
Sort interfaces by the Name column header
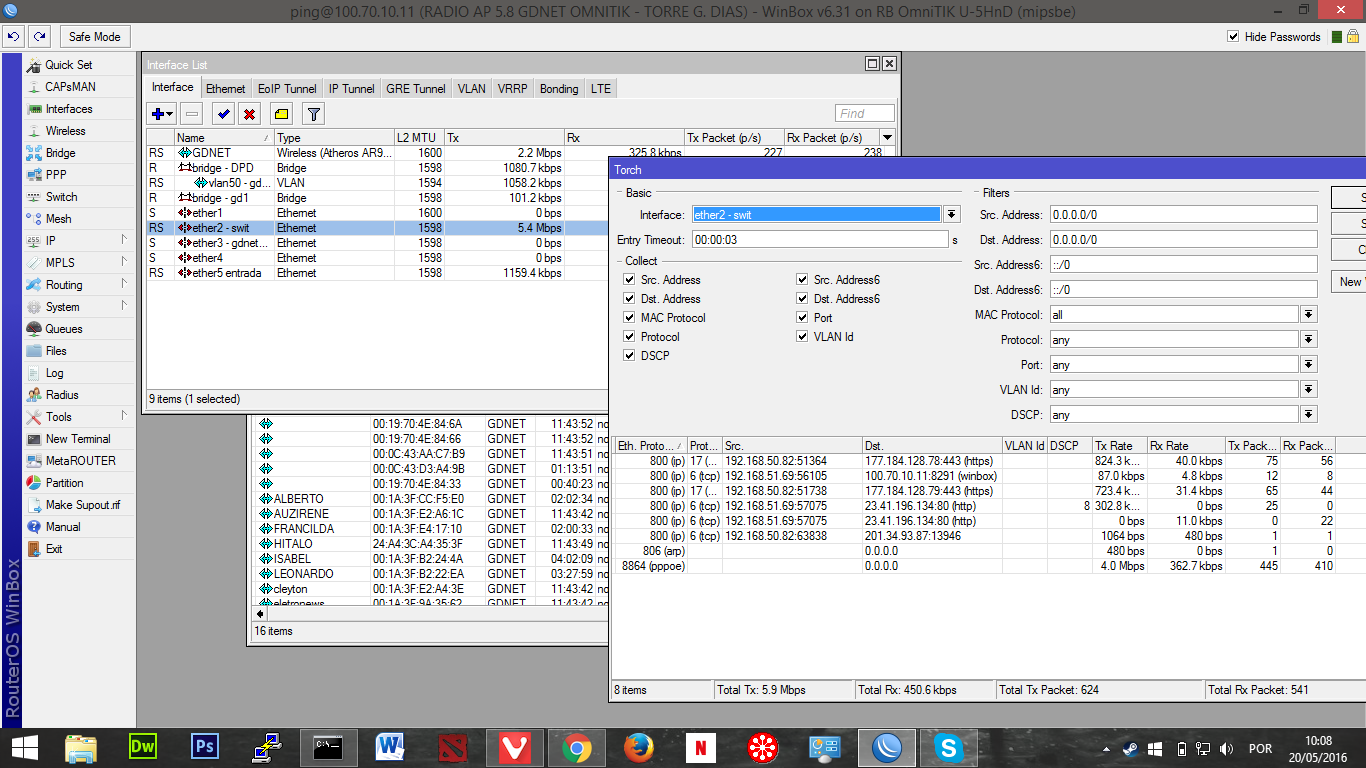click(224, 138)
